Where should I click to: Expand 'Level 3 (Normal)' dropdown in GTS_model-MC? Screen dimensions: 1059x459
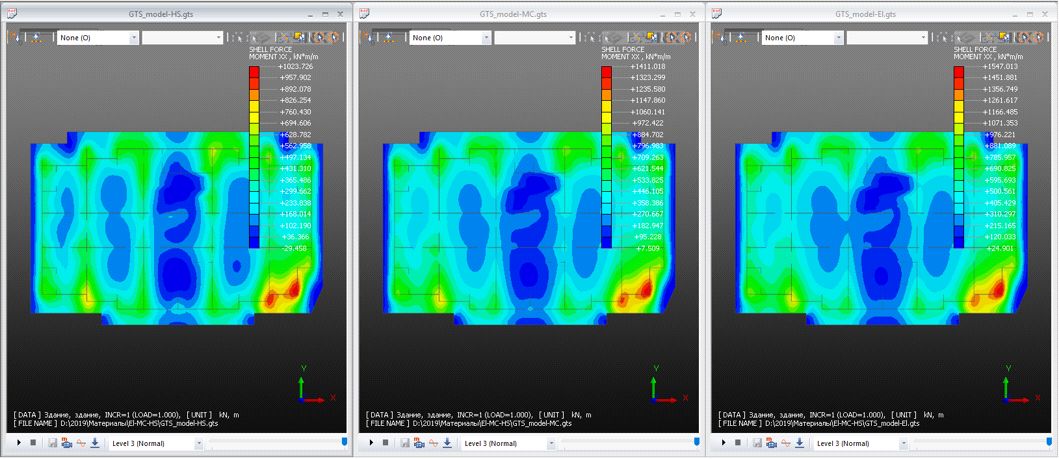(552, 443)
